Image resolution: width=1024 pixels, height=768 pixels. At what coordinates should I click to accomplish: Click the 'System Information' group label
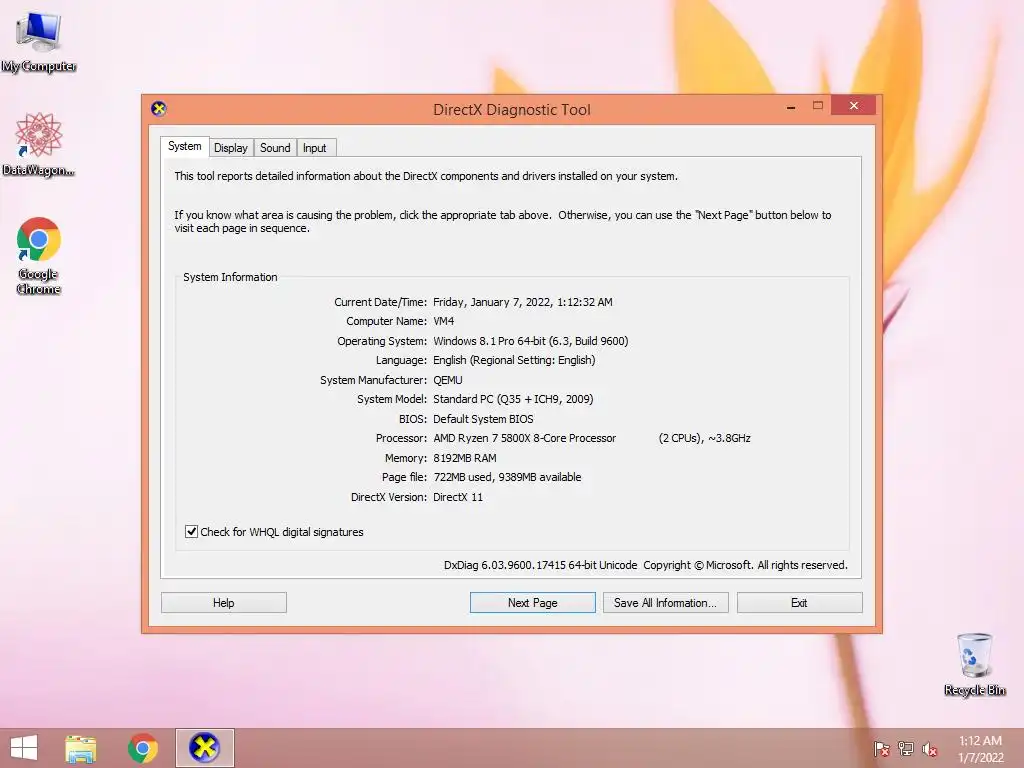click(231, 277)
